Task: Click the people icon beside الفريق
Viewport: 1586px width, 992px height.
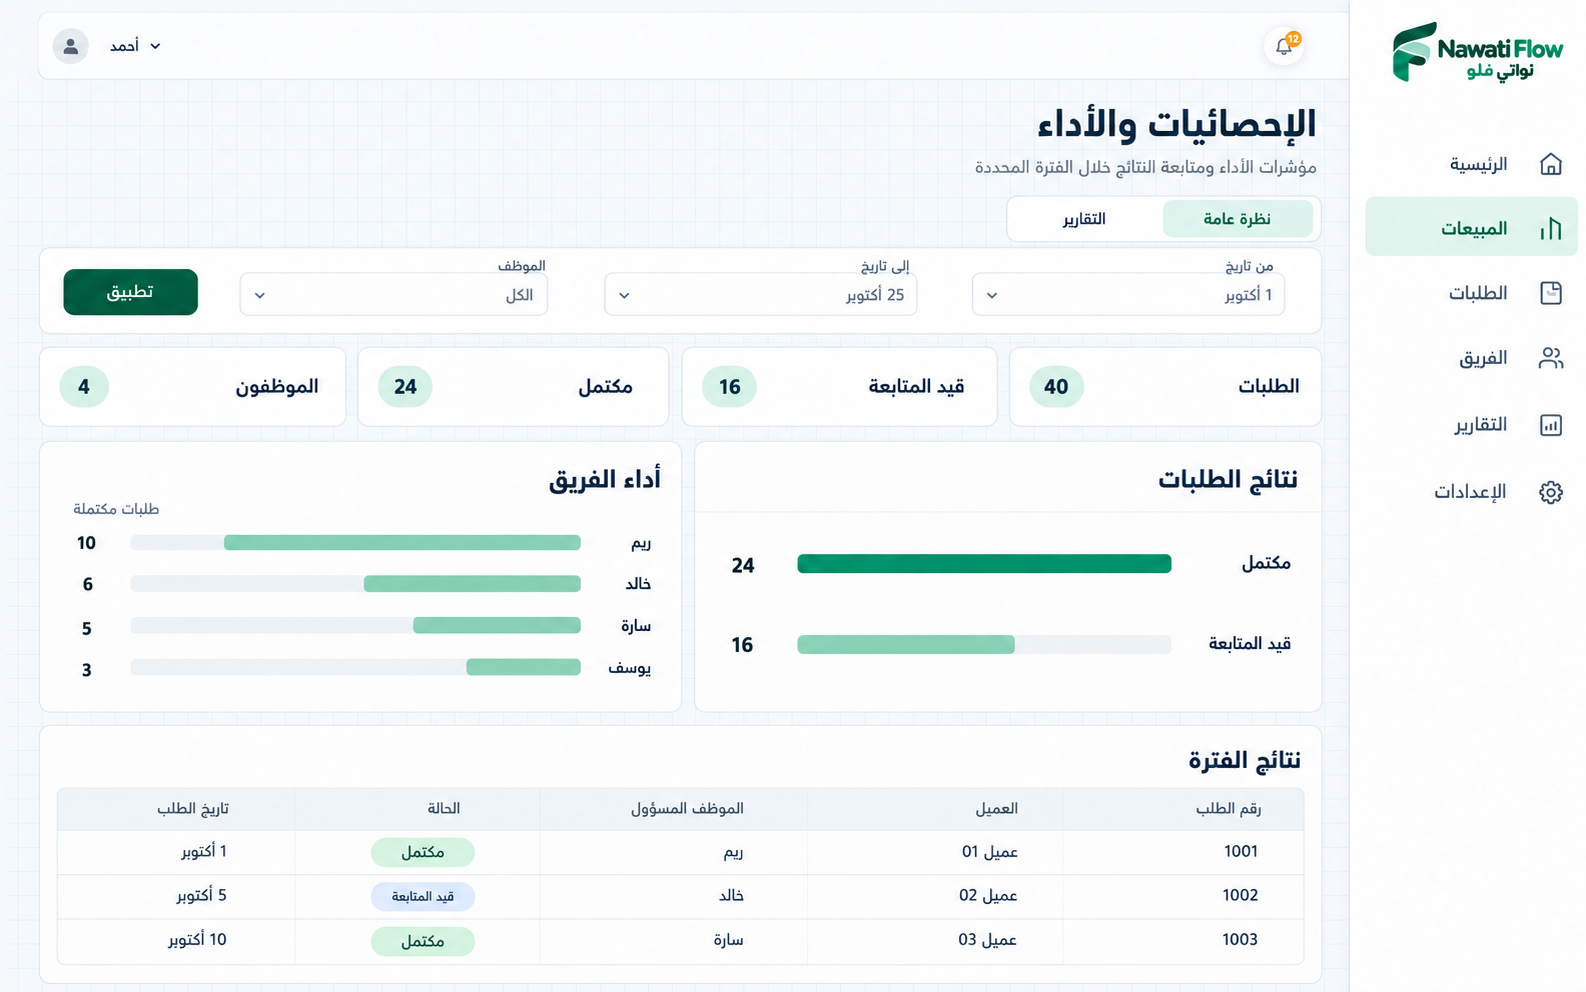Action: click(x=1551, y=358)
